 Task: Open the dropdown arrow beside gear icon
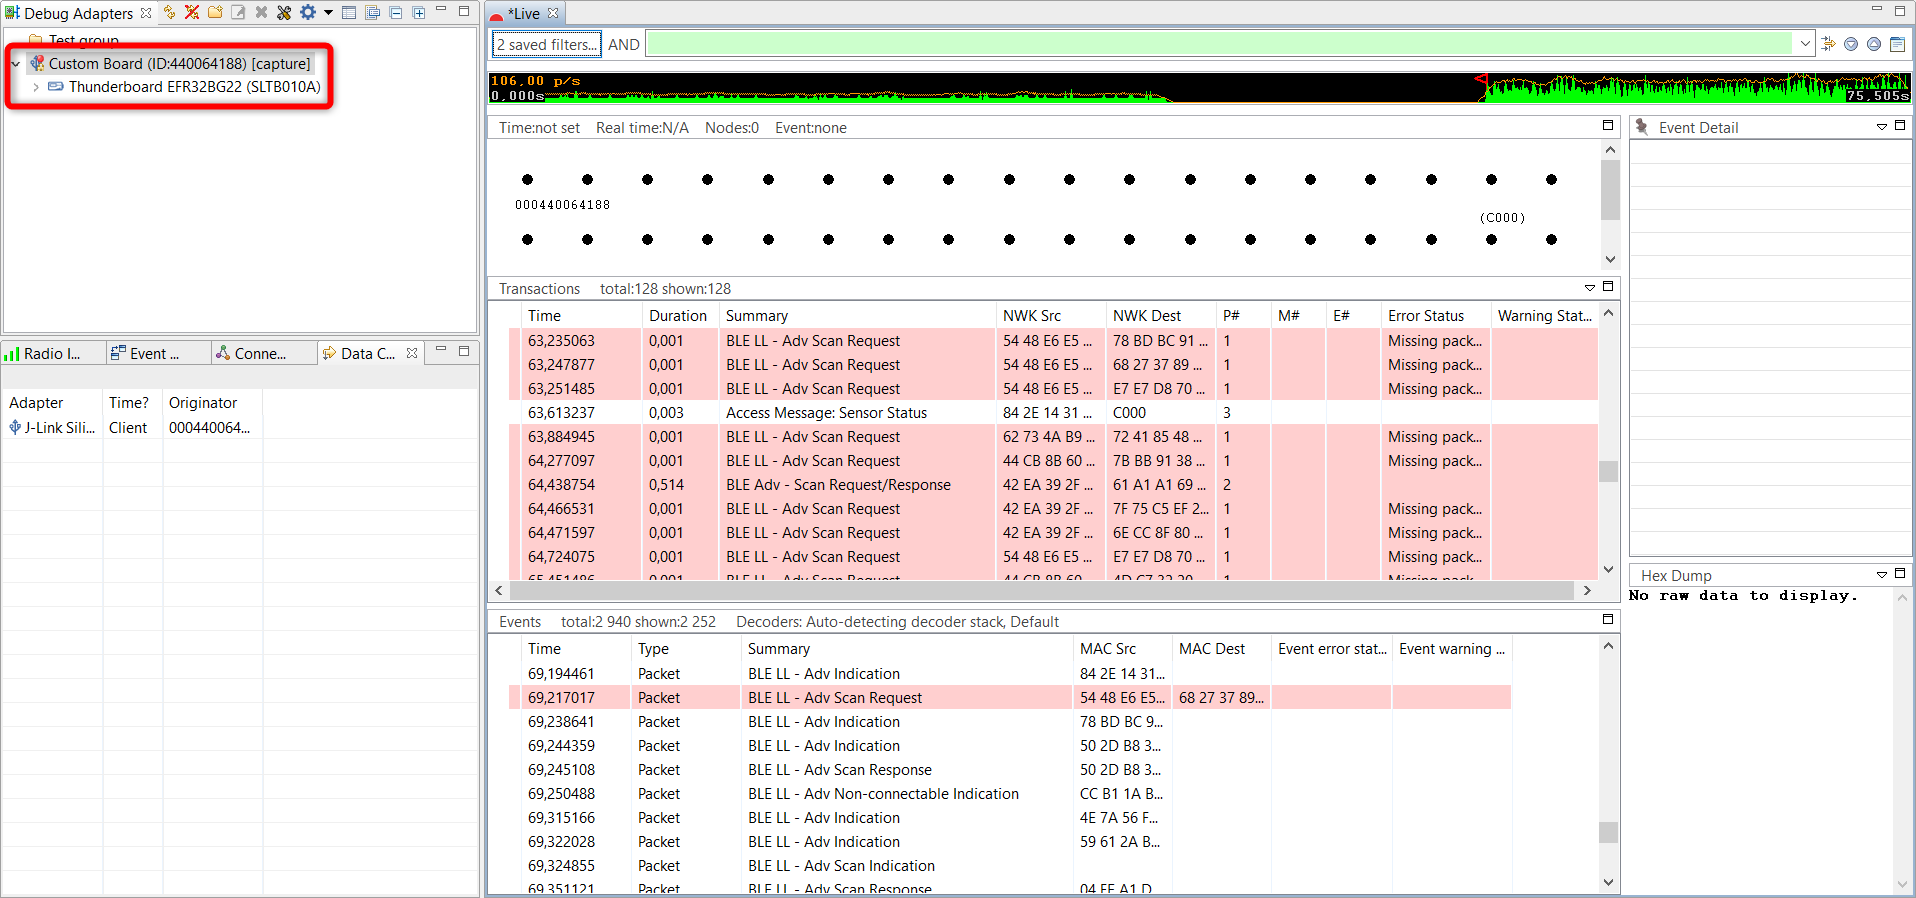pos(328,13)
